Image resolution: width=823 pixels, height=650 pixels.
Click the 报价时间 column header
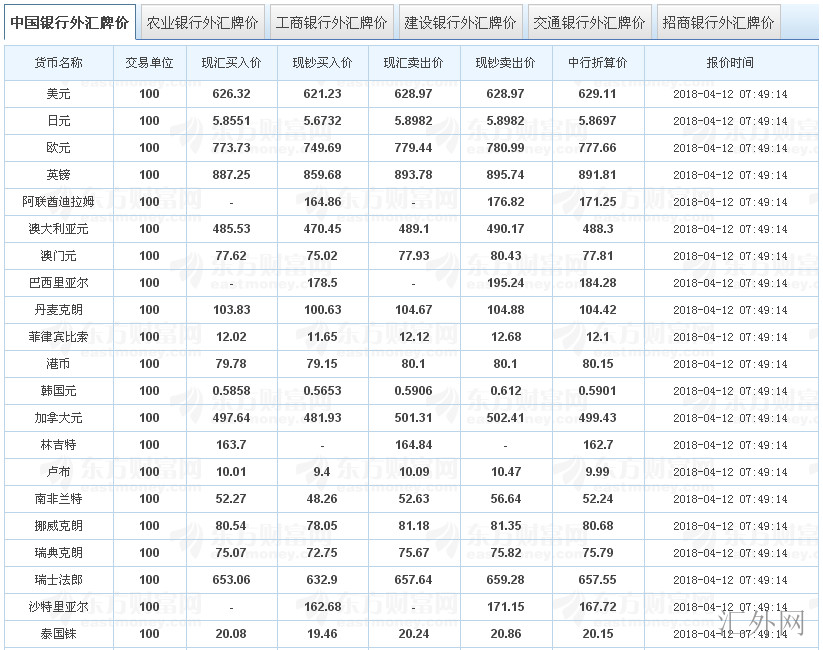(x=731, y=63)
